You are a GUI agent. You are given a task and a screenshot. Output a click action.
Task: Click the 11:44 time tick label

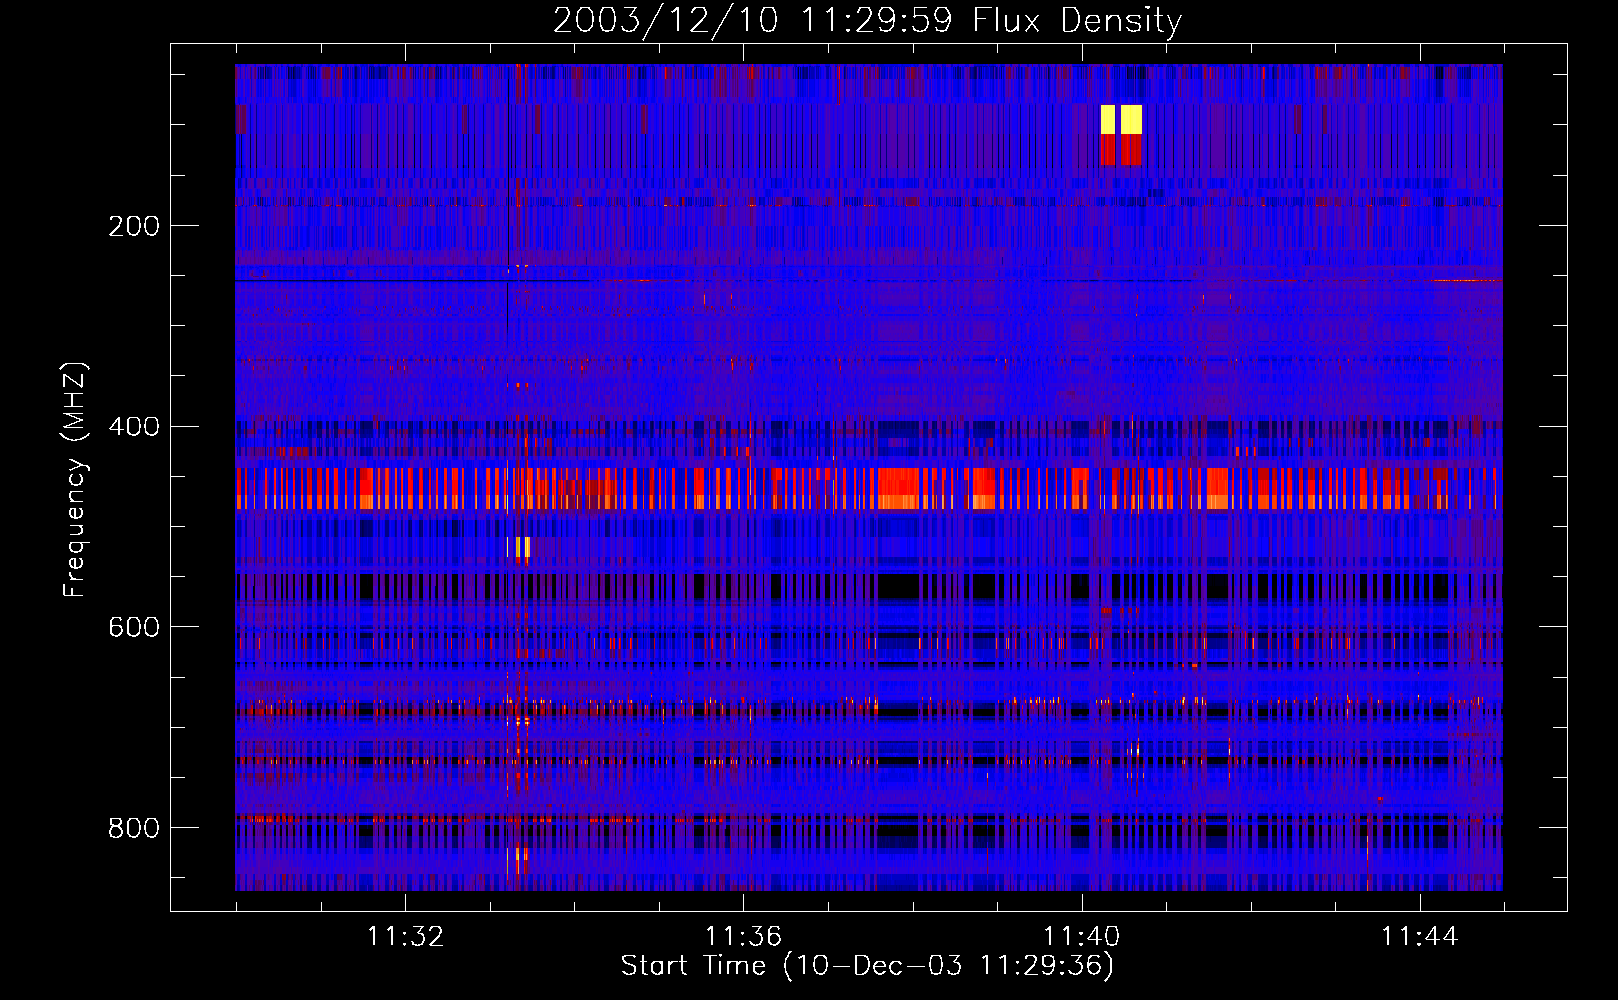1419,937
